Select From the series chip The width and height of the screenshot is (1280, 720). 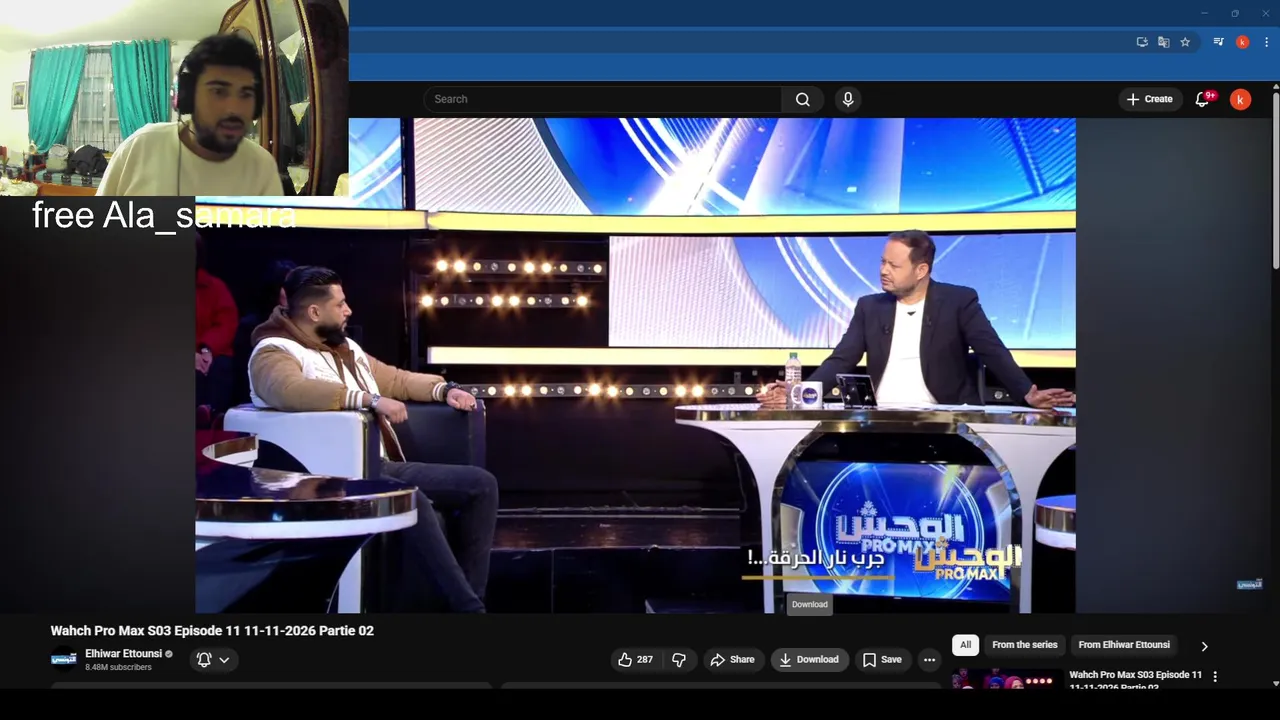[x=1025, y=645]
